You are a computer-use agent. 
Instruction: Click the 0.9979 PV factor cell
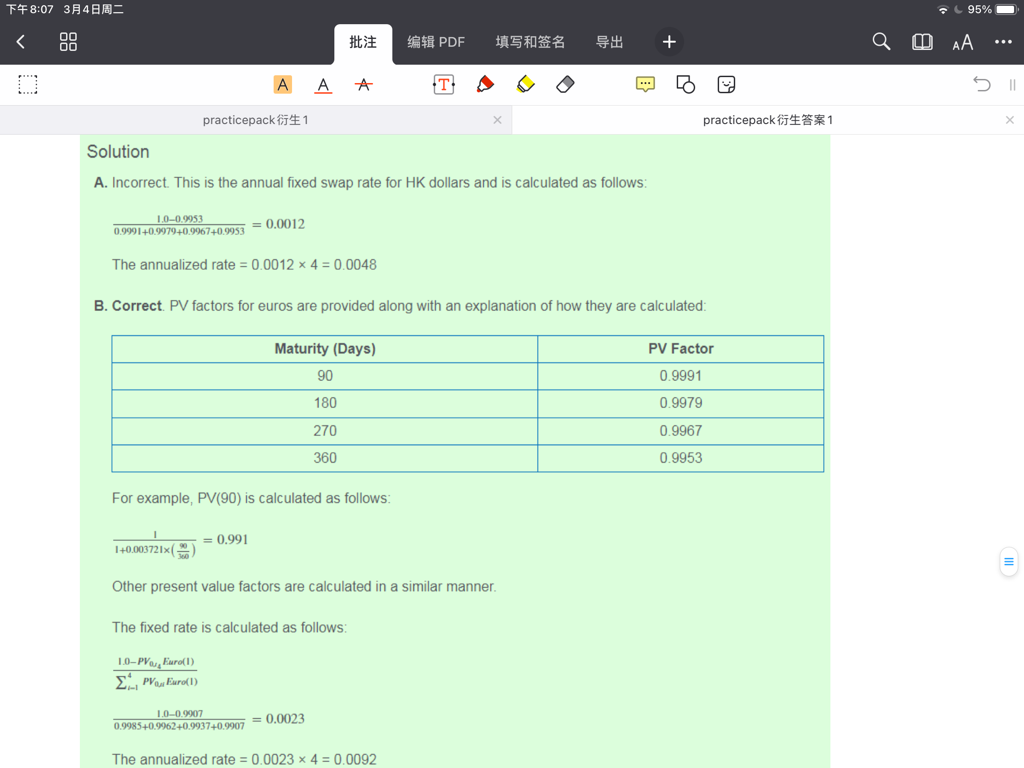680,403
